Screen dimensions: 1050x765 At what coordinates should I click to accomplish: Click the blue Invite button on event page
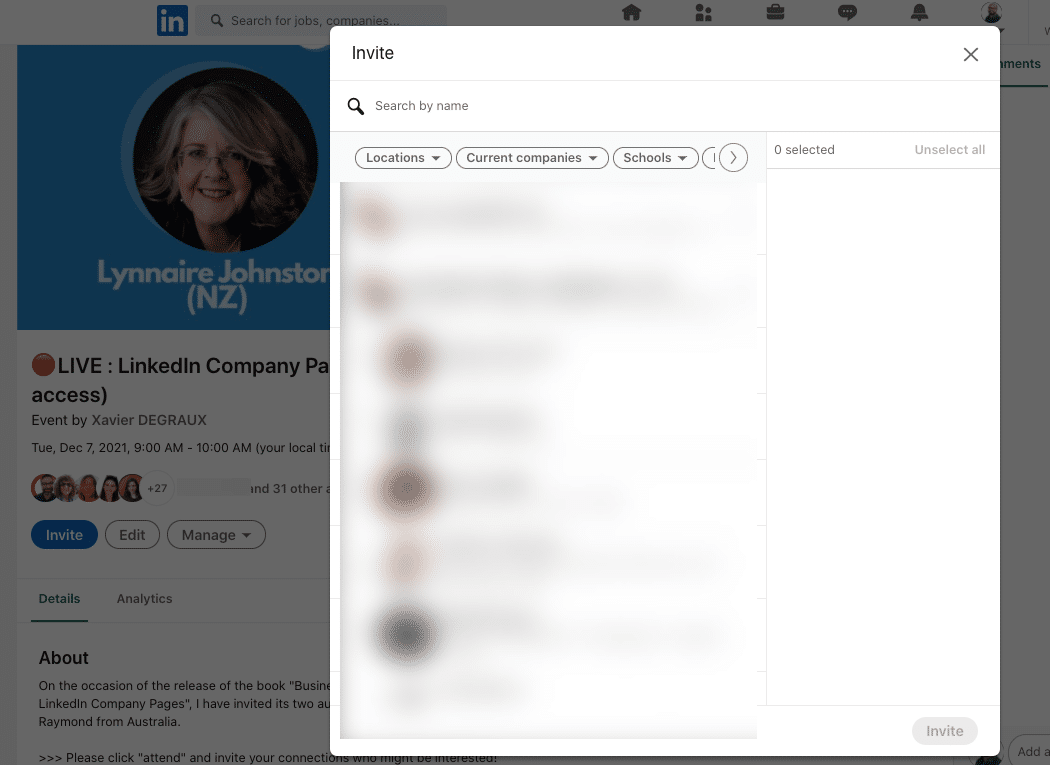pyautogui.click(x=64, y=535)
